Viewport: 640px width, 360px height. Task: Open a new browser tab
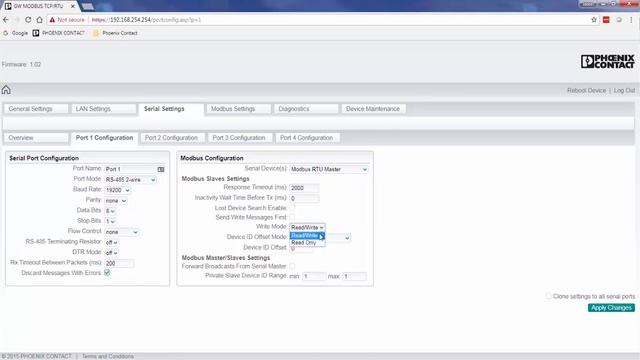(x=87, y=6)
